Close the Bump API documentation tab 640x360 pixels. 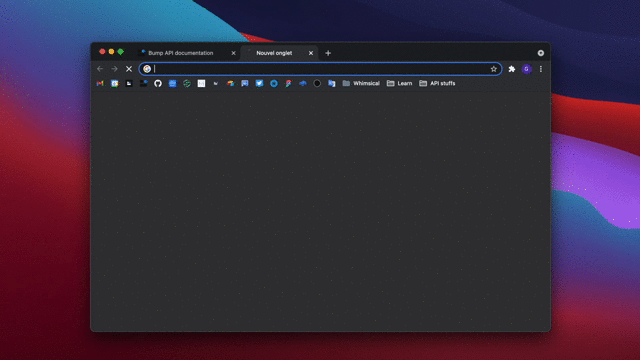tap(233, 53)
